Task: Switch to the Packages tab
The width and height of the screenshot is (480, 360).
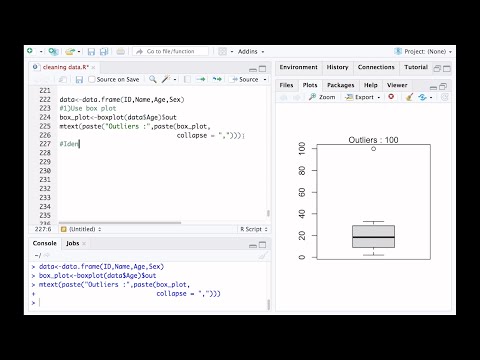Action: pyautogui.click(x=341, y=85)
